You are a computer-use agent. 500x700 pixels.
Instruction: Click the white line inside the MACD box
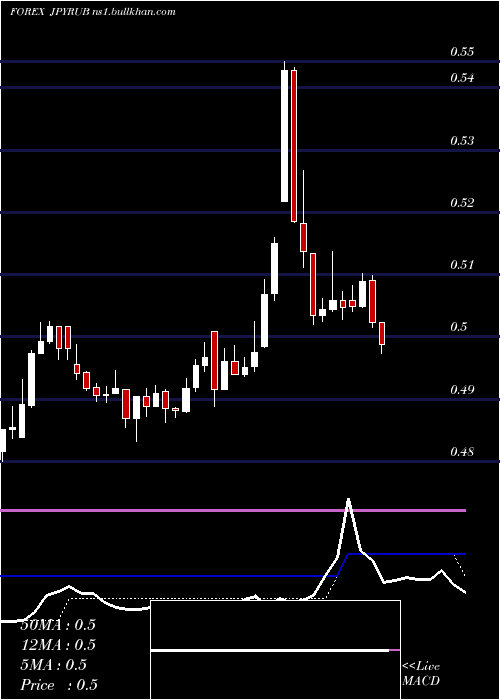(270, 650)
